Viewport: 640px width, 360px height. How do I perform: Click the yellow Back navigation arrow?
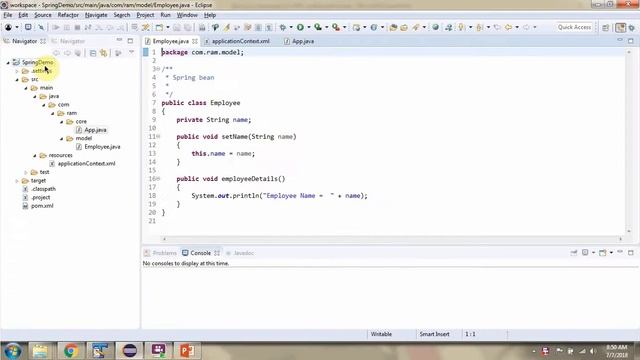click(509, 27)
